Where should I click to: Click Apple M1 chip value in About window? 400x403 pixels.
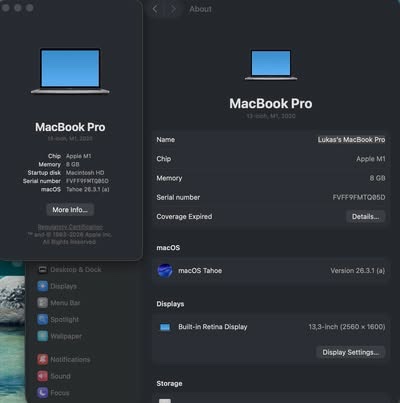coord(78,156)
